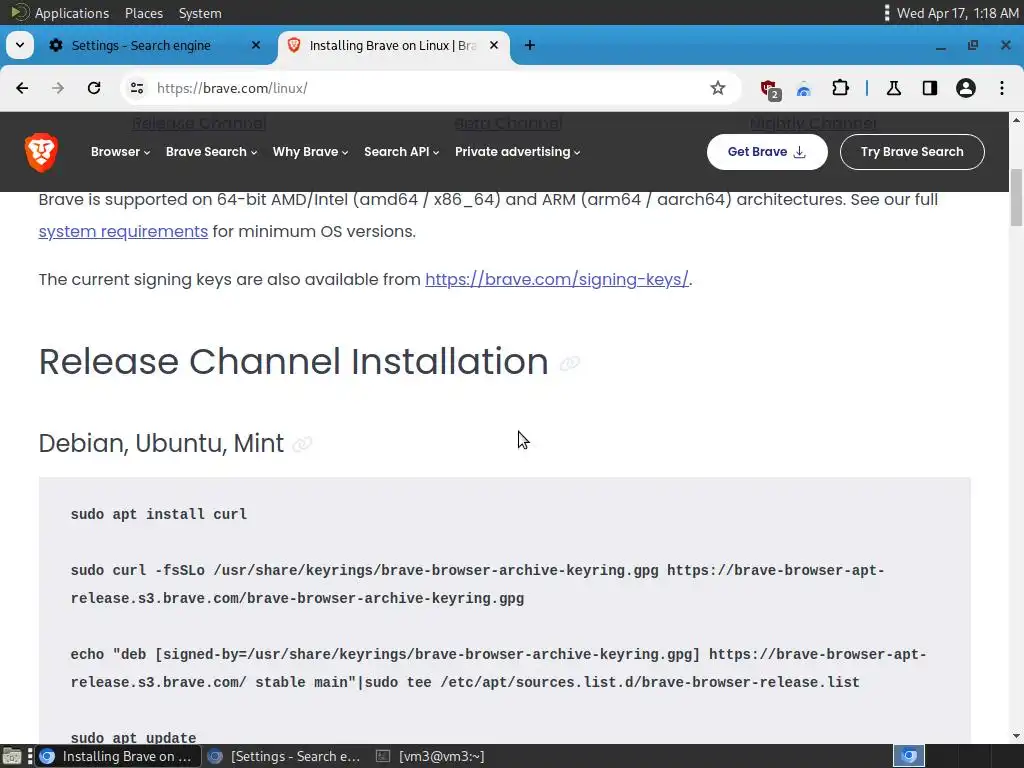Toggle the browser side panel
Screen dimensions: 1024x768
tap(929, 88)
